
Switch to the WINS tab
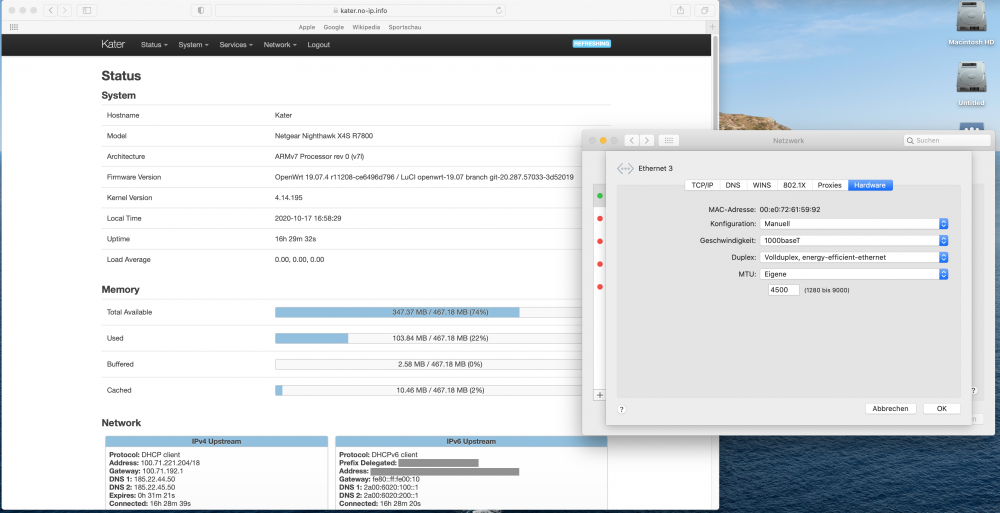point(761,185)
